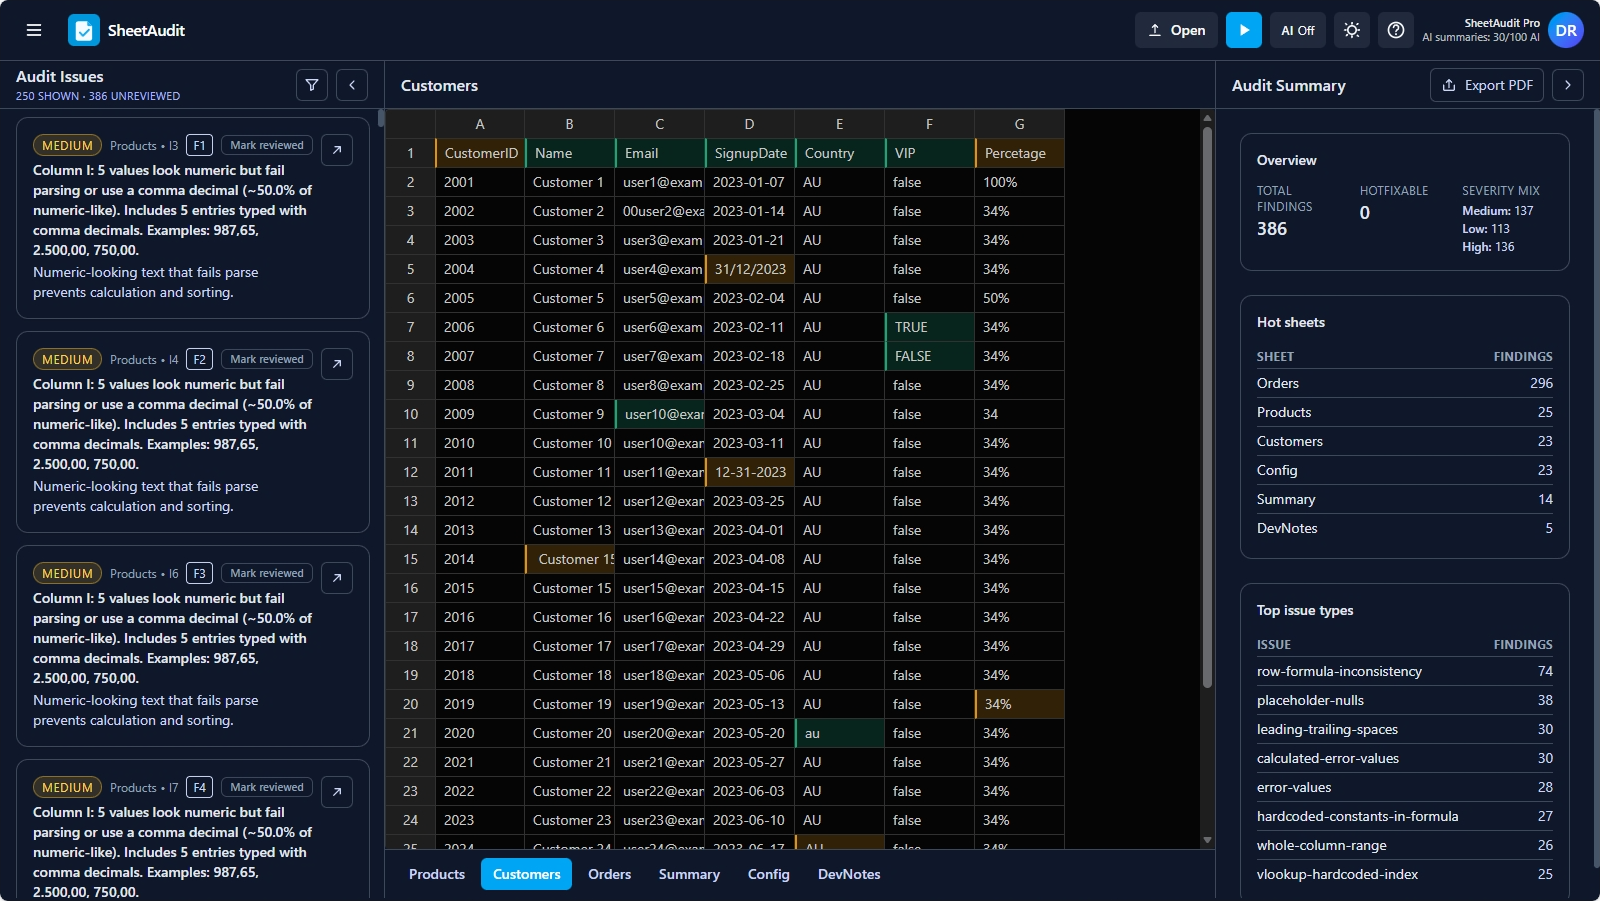Export the audit report as PDF
This screenshot has width=1600, height=901.
click(1487, 85)
